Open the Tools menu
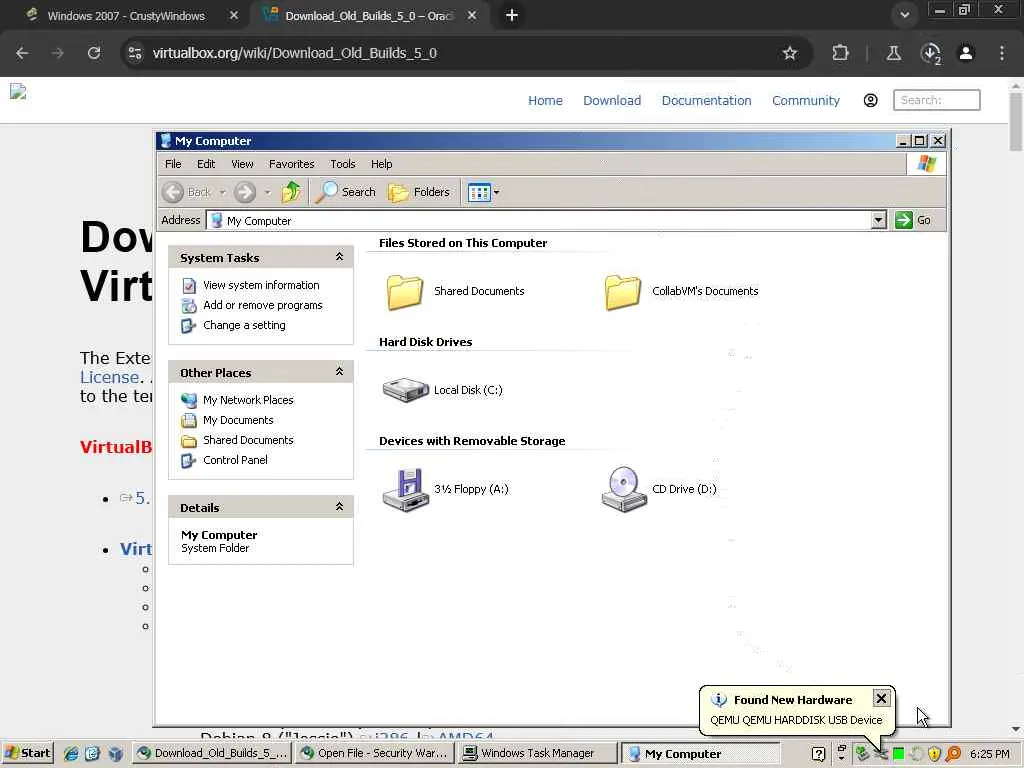Screen dimensions: 1024x768 point(343,164)
